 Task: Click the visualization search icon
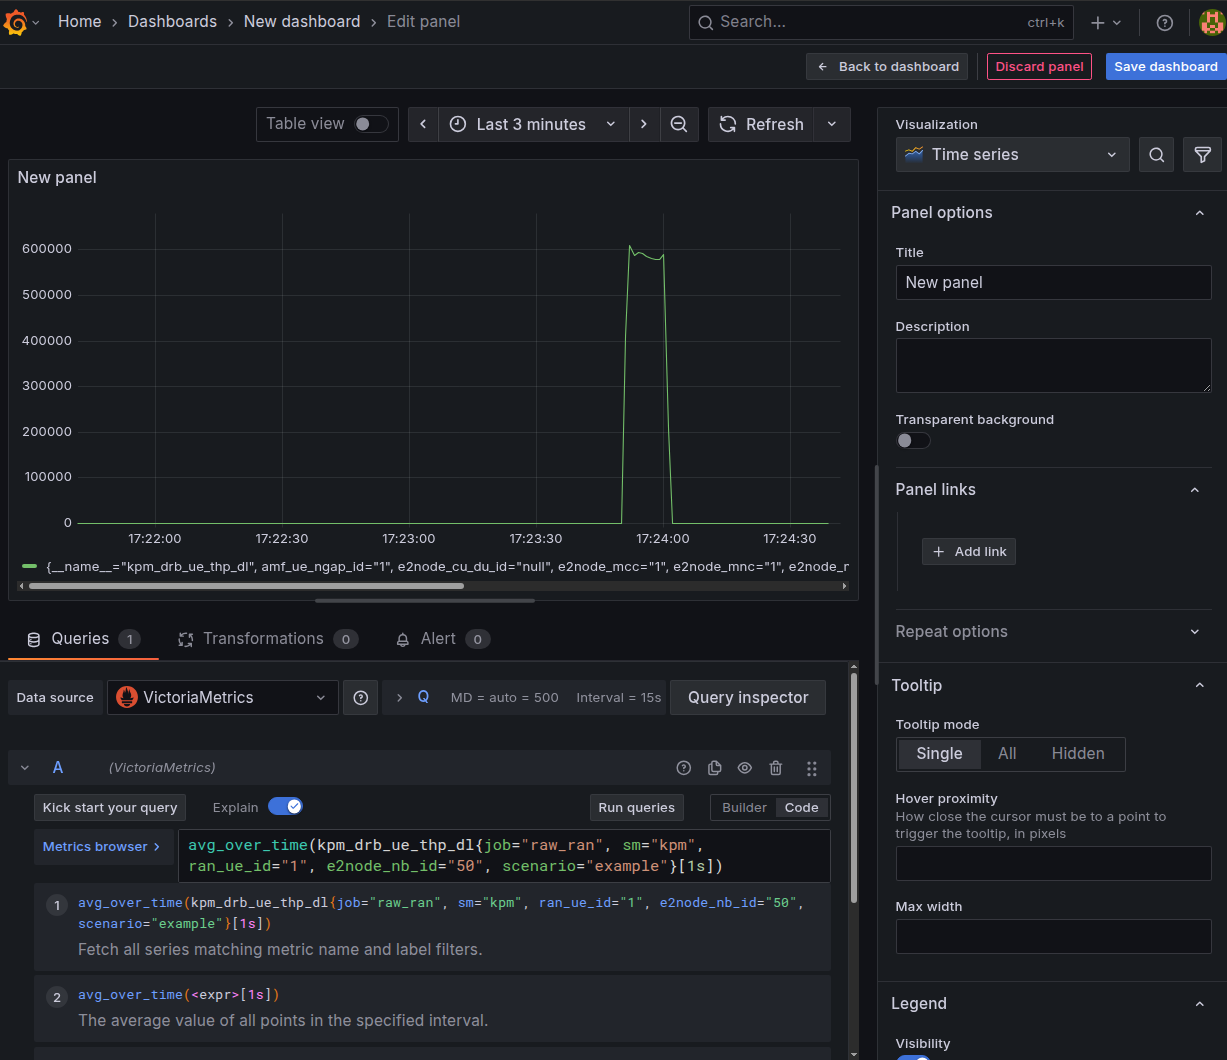[1156, 155]
